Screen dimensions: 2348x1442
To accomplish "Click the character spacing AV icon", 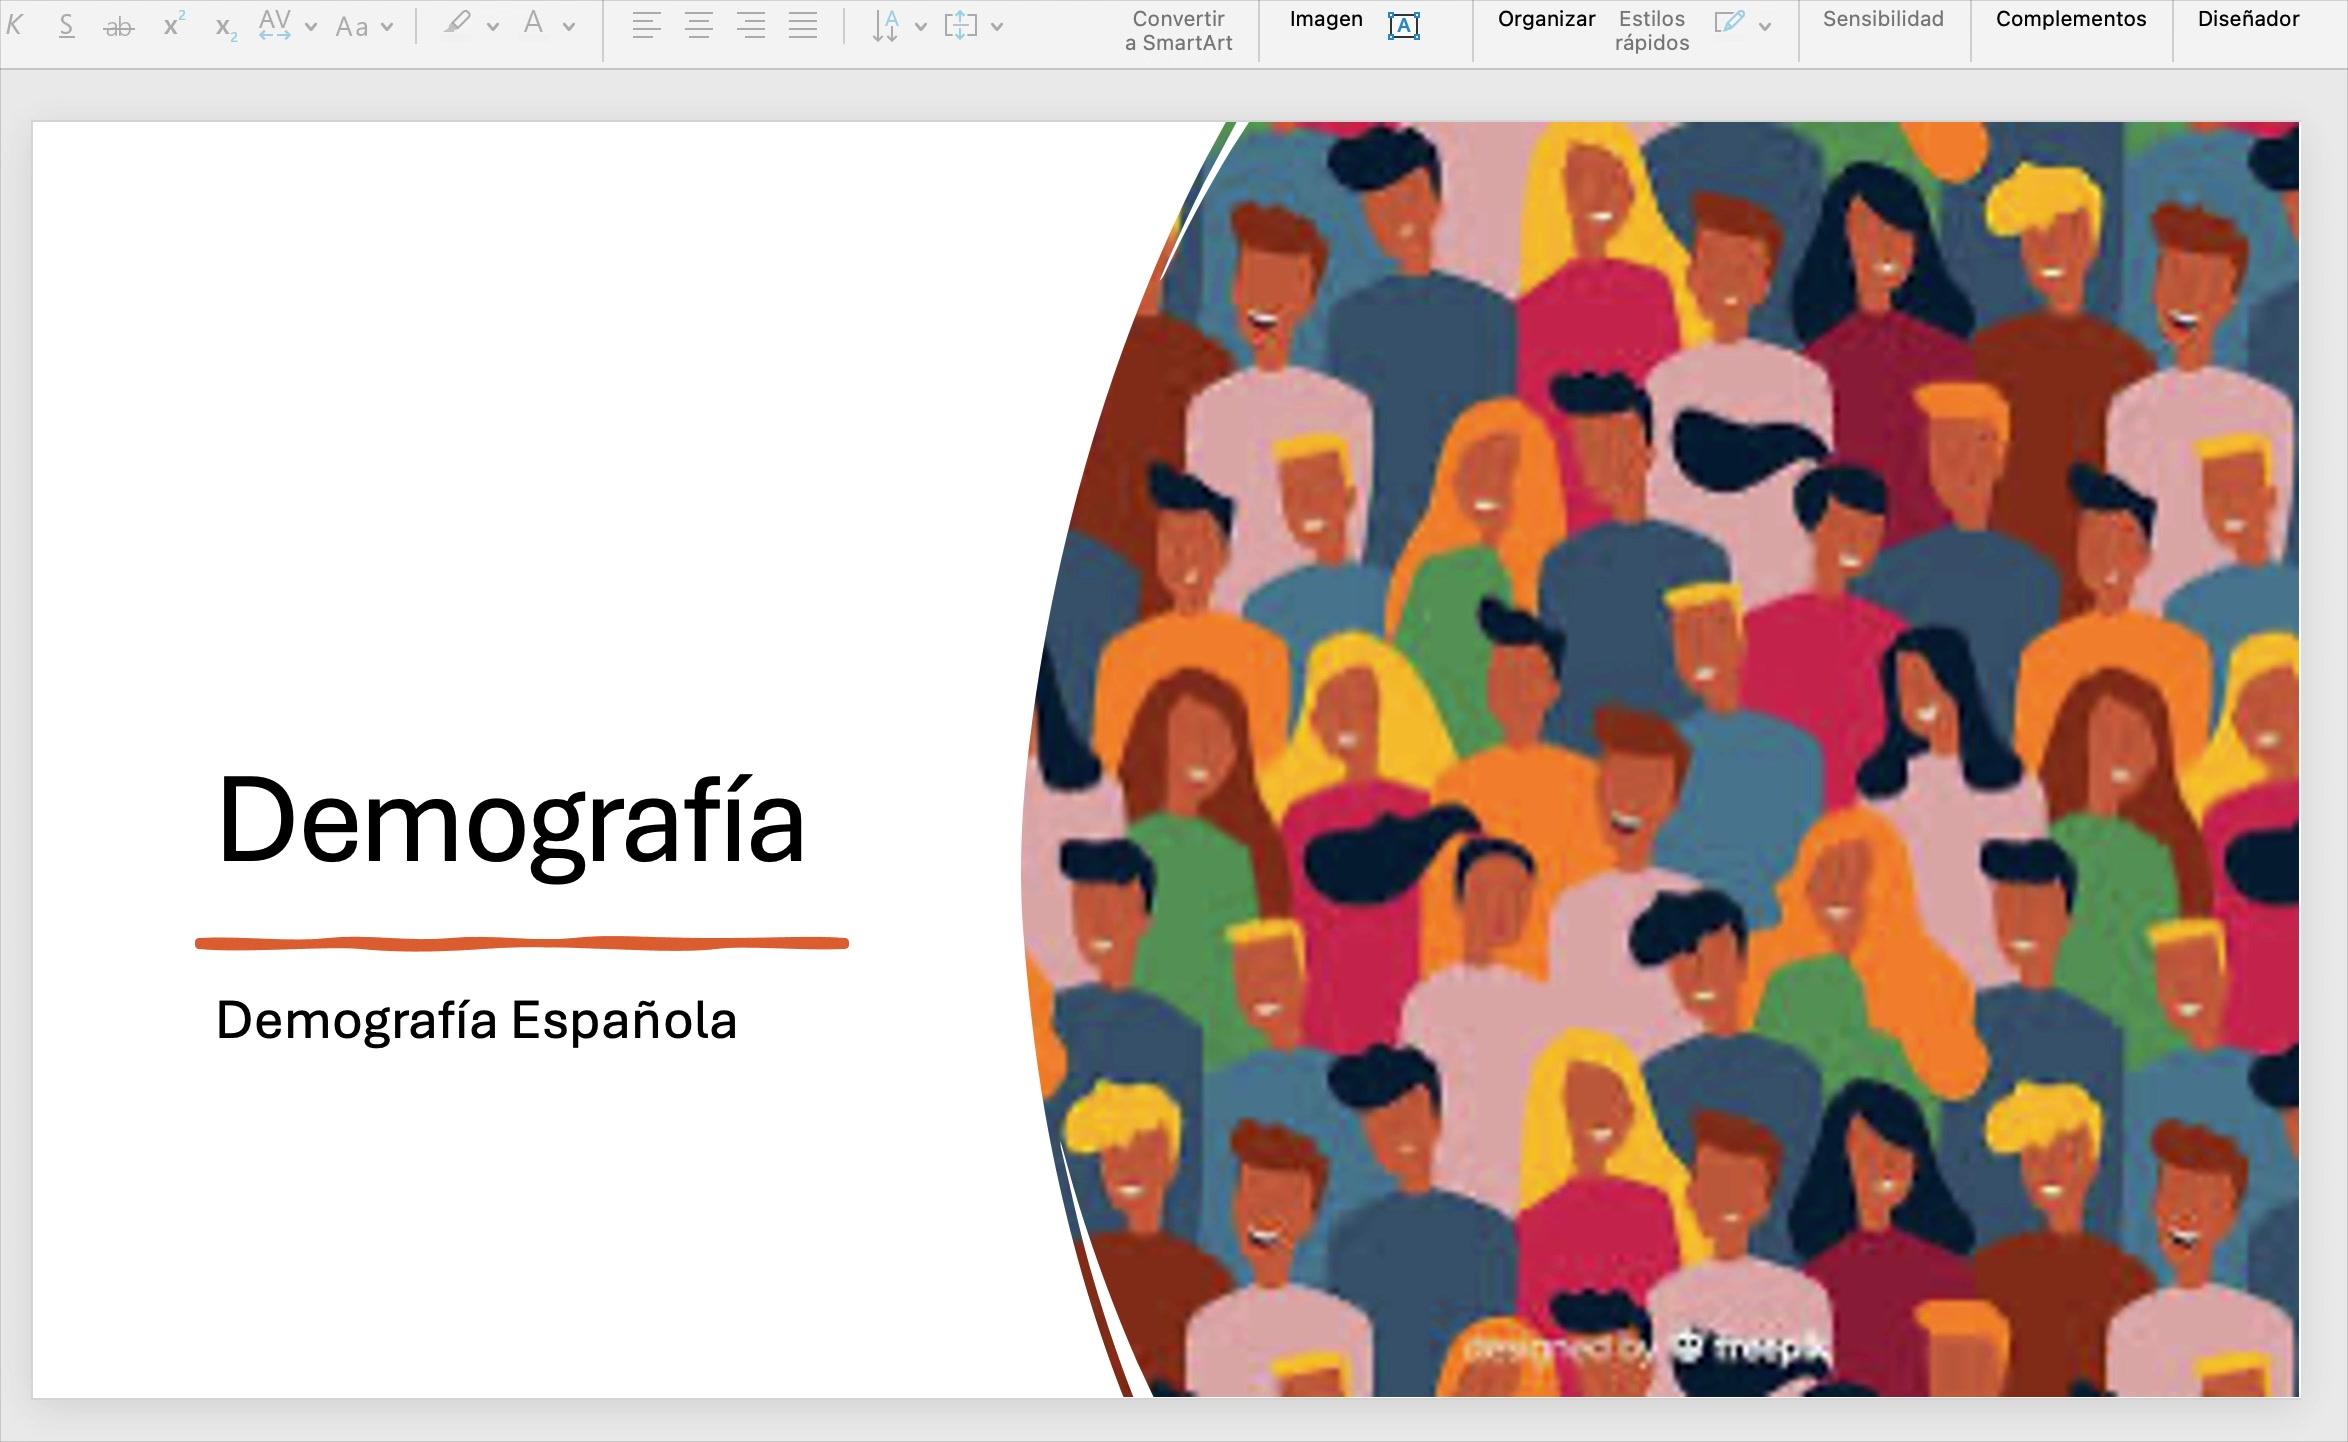I will click(x=274, y=26).
